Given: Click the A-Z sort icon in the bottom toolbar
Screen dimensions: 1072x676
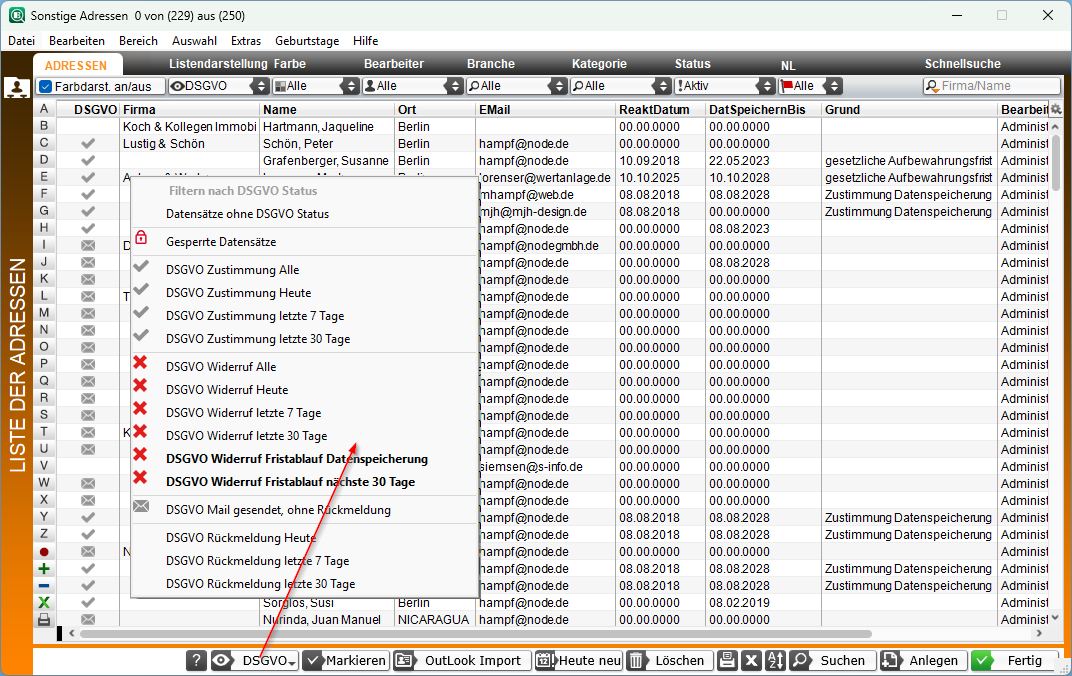Looking at the screenshot, I should coord(774,661).
